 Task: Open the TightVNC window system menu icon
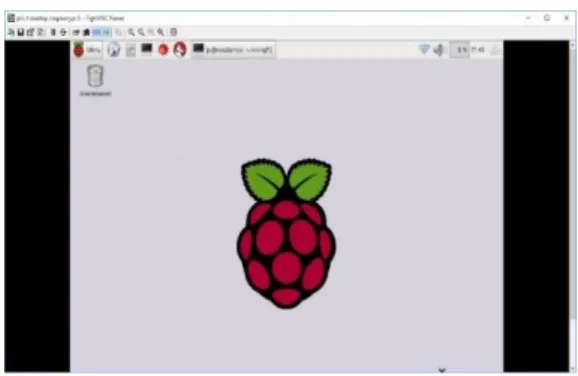point(11,18)
